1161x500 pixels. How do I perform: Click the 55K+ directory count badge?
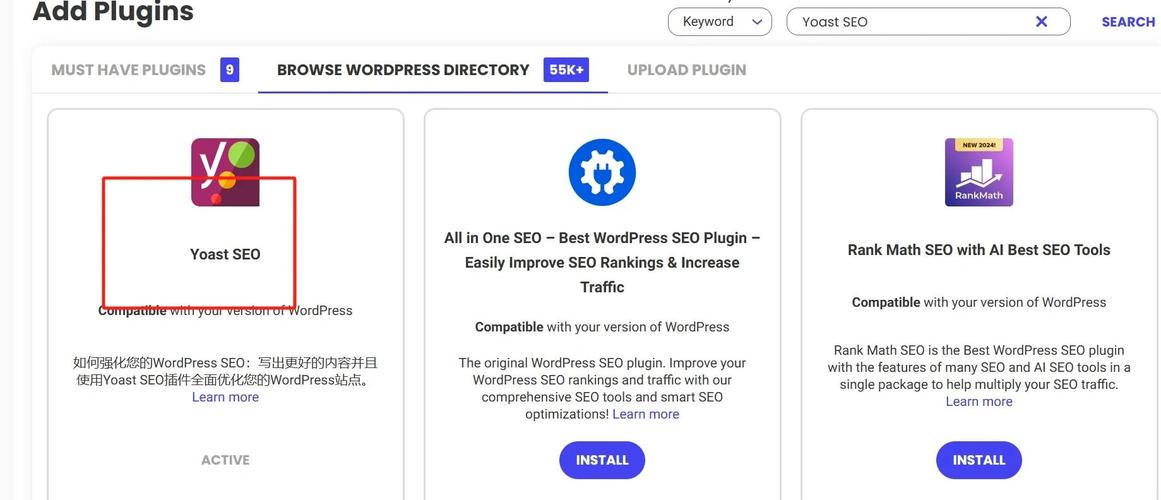click(x=566, y=70)
